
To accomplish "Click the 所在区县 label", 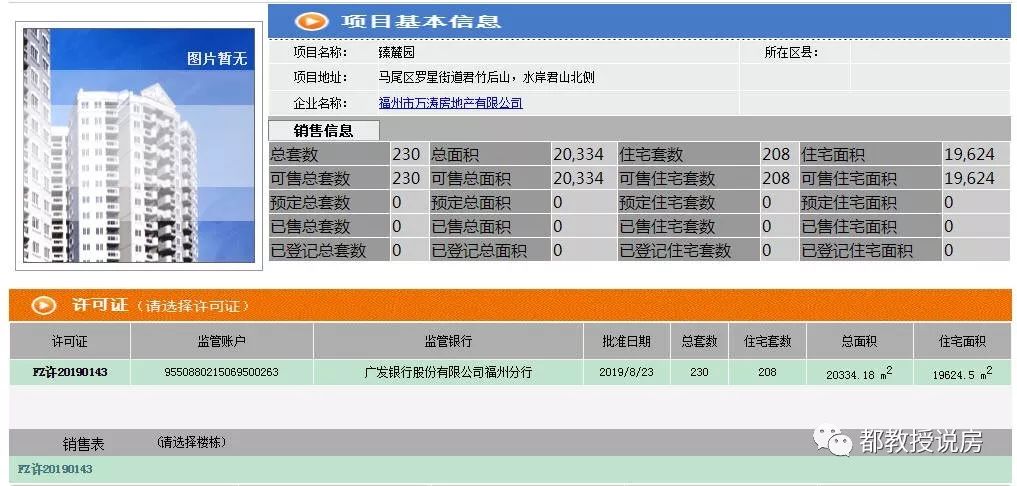I will coord(791,53).
